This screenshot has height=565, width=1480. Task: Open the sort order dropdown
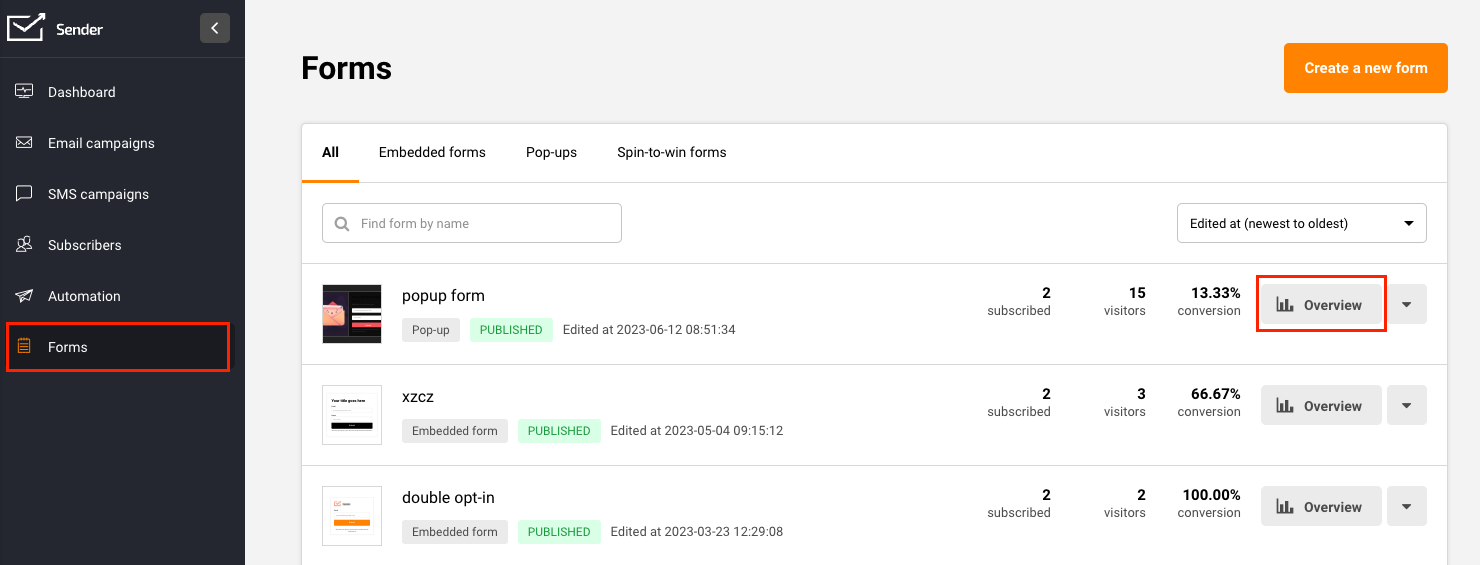coord(1301,223)
